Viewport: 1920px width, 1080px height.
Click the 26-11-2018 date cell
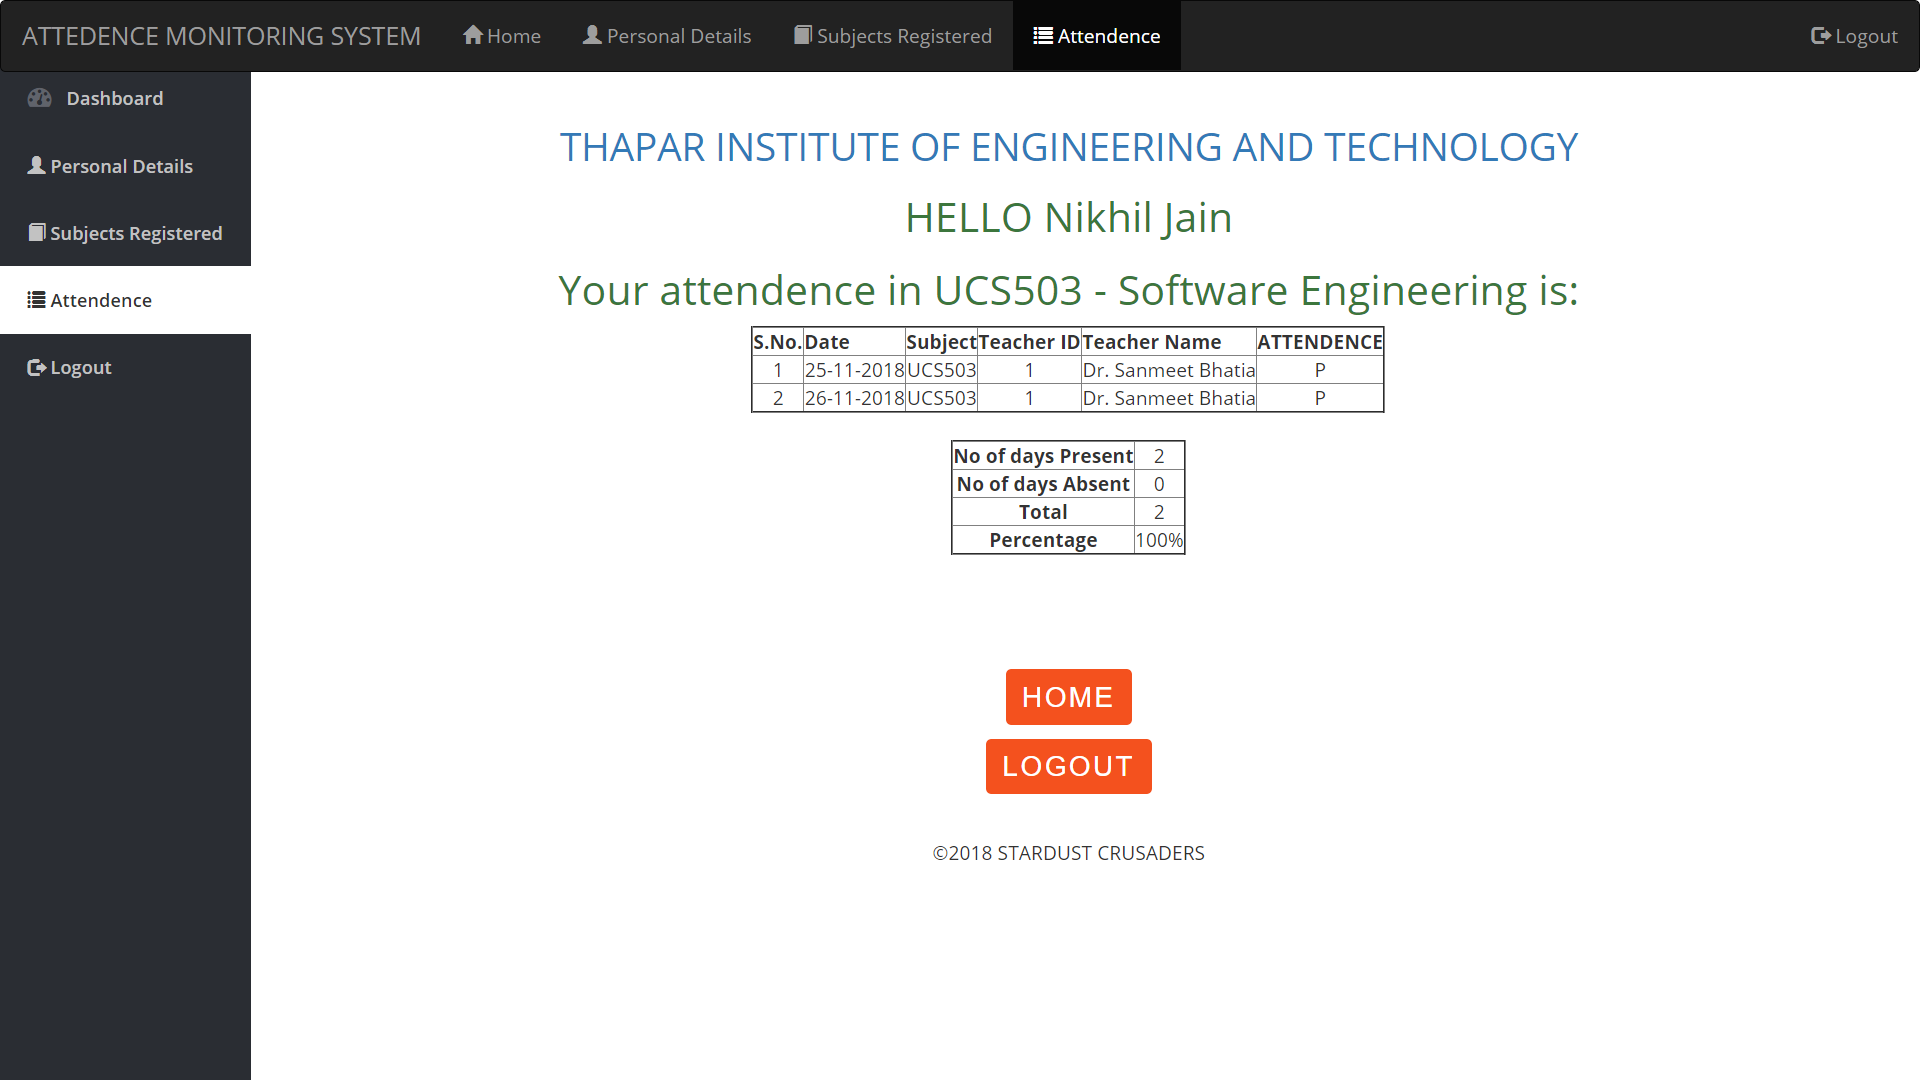(854, 398)
